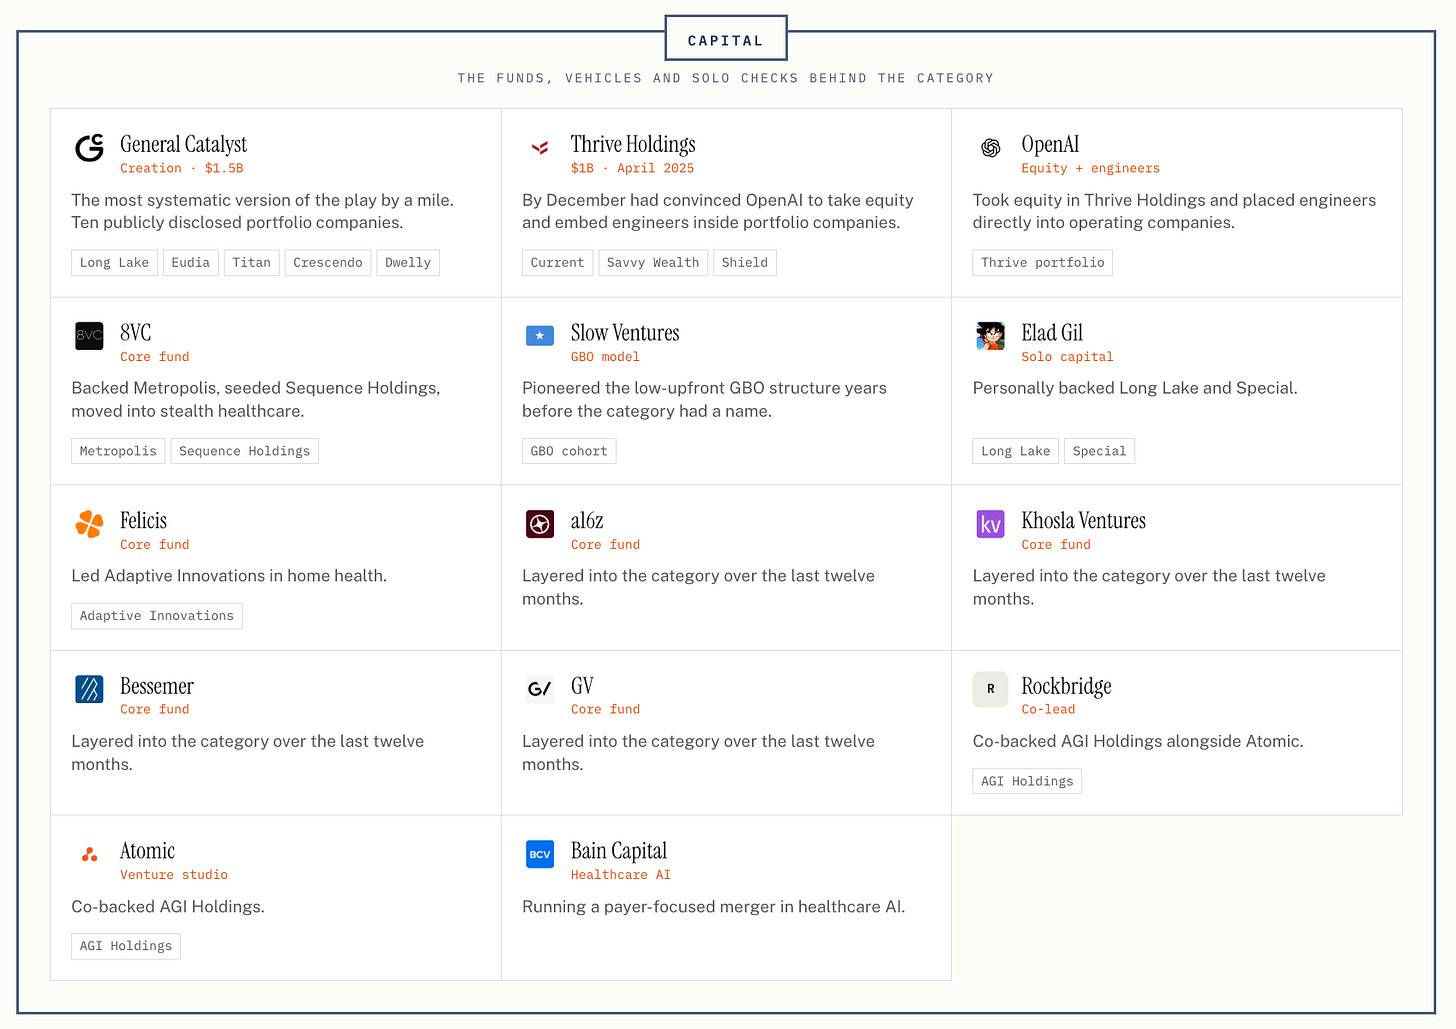Click the 8VC heading
Image resolution: width=1456 pixels, height=1029 pixels.
pyautogui.click(x=136, y=332)
